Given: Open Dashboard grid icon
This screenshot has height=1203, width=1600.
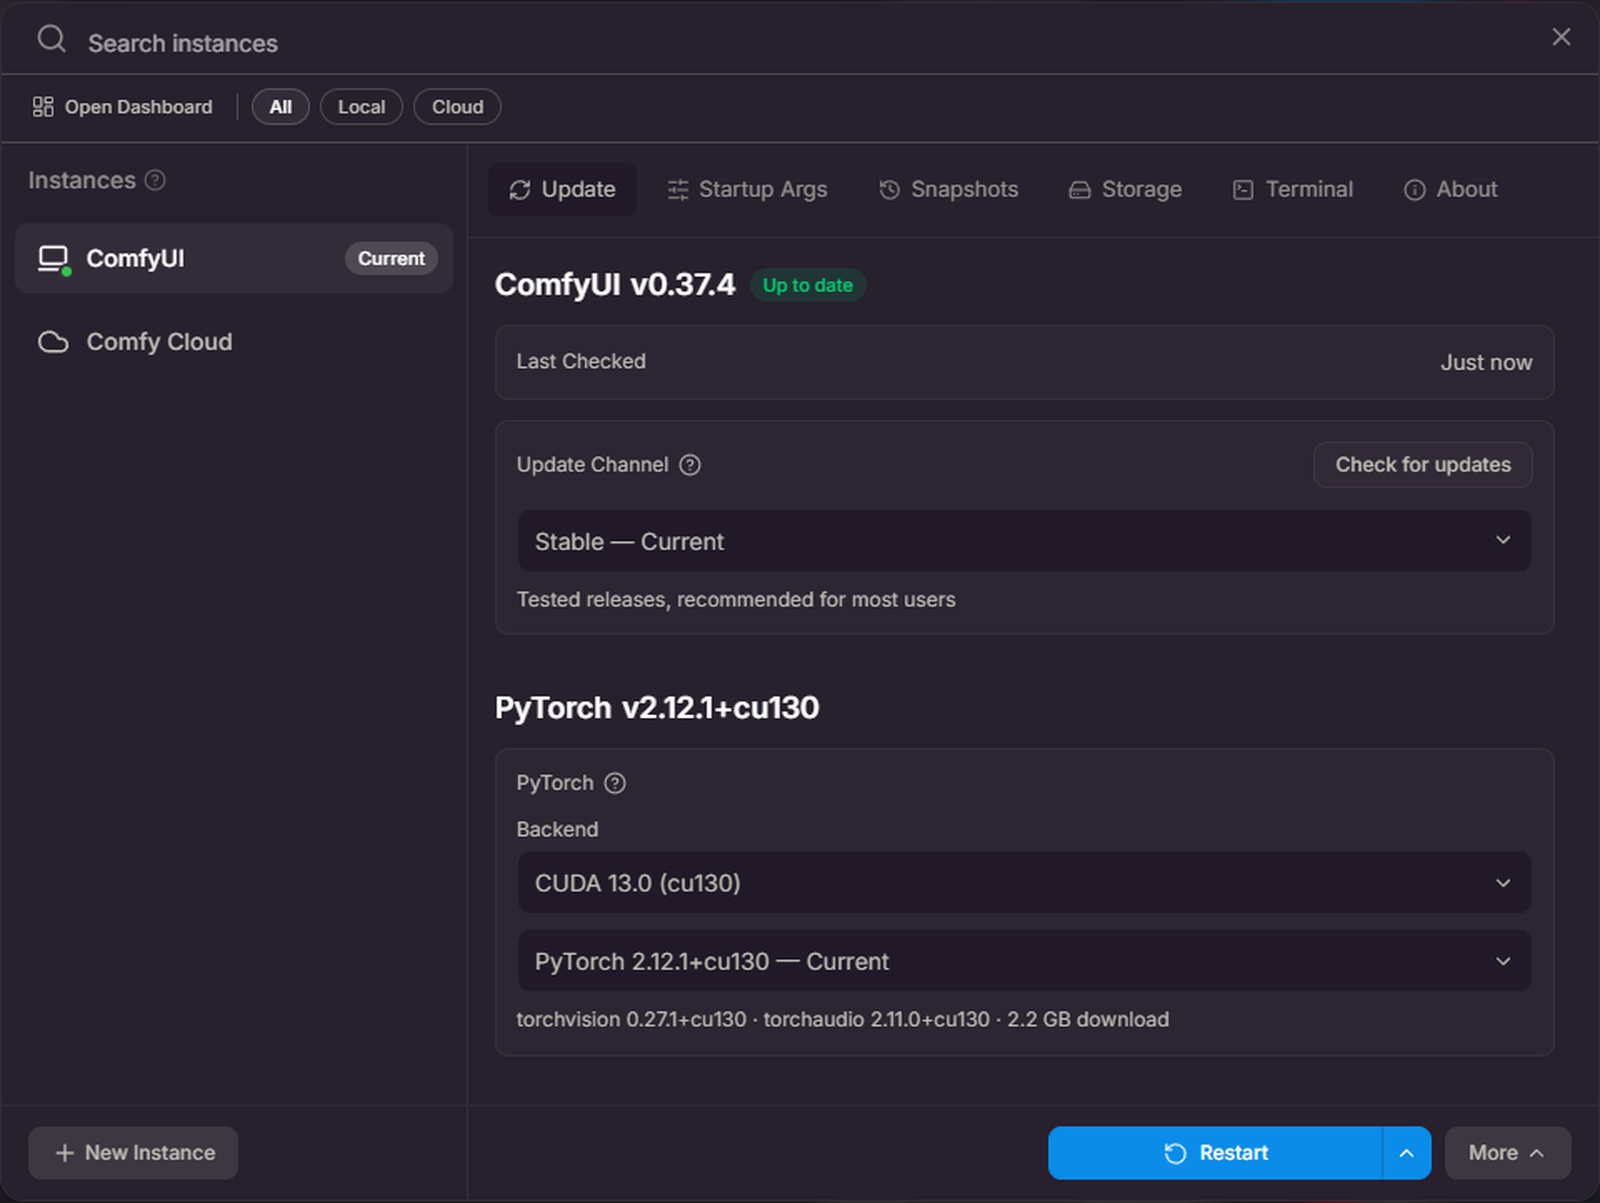Looking at the screenshot, I should 43,107.
